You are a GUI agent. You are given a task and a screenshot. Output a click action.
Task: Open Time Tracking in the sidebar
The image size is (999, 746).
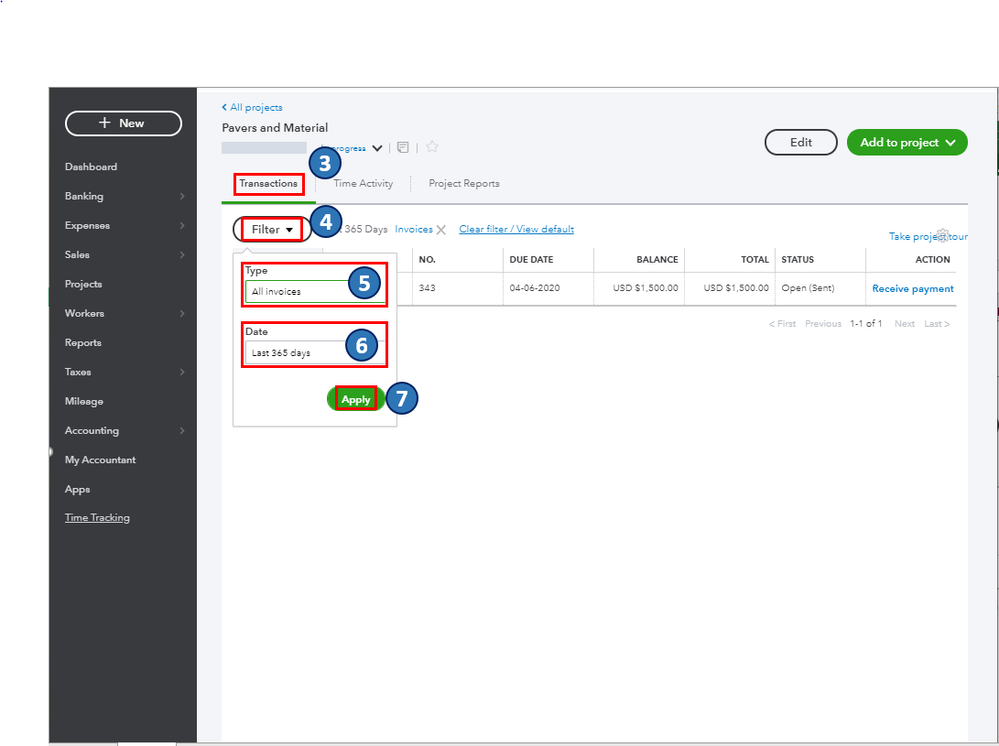coord(97,517)
